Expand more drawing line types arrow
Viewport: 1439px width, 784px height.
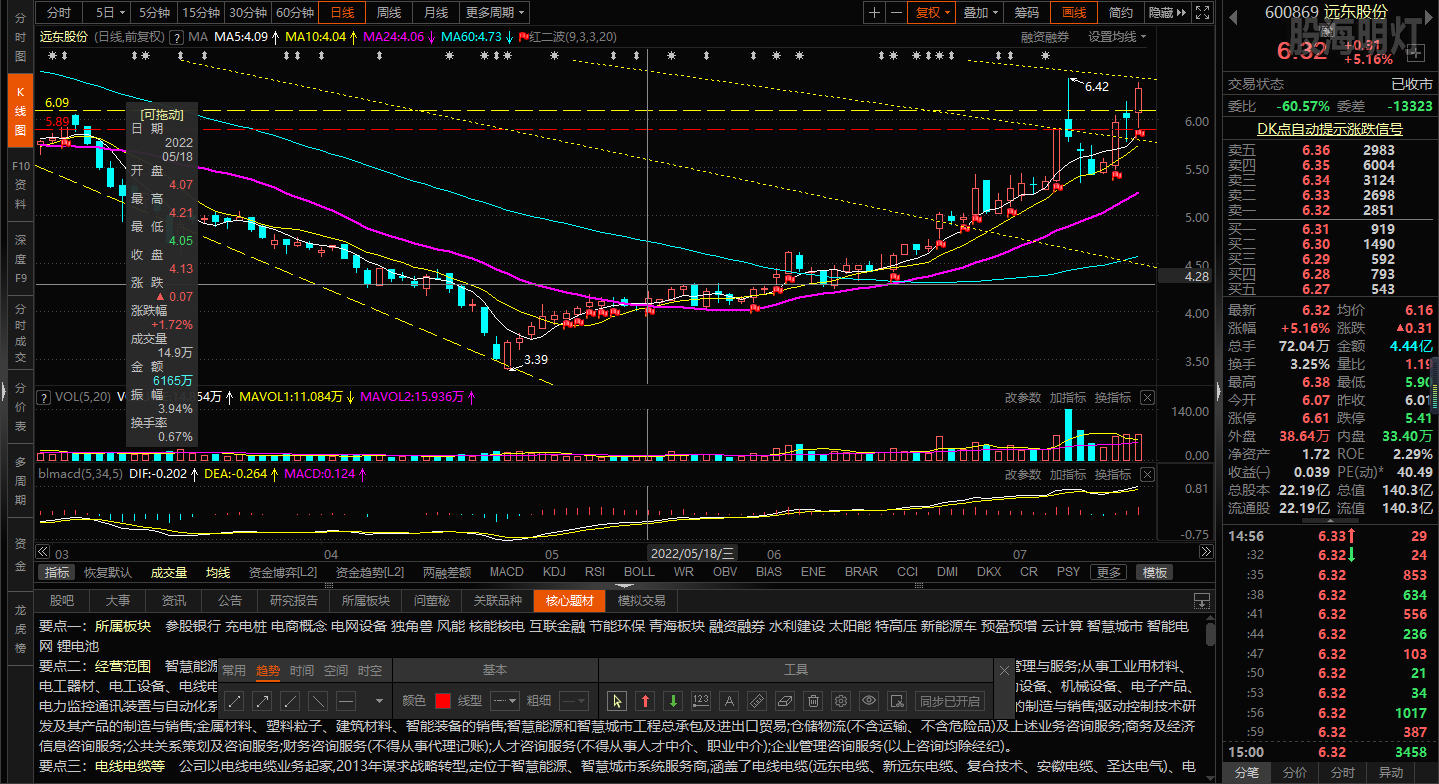tap(380, 701)
